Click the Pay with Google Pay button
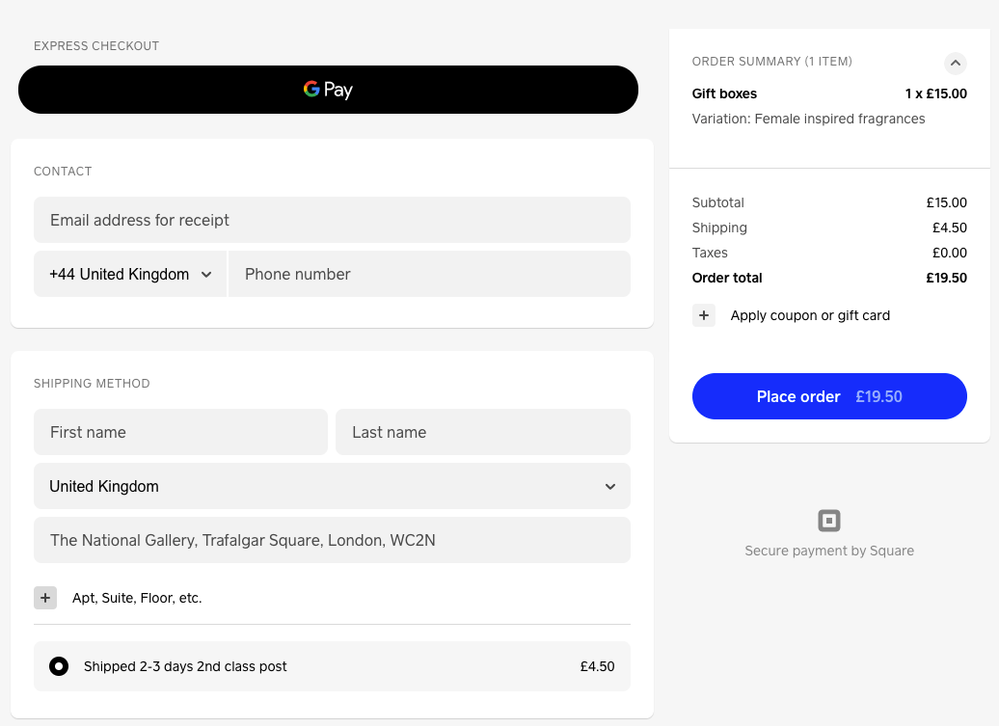 pyautogui.click(x=328, y=89)
